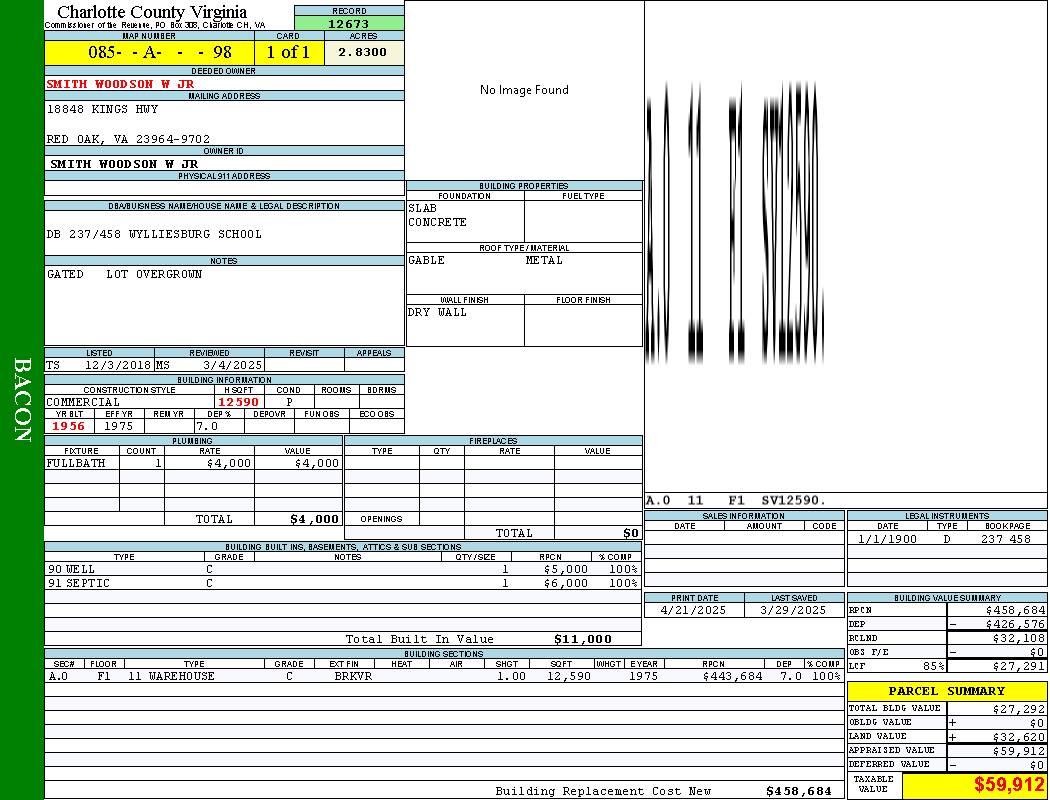Select the empty Physical 911 Address field
This screenshot has width=1050, height=800.
click(x=224, y=188)
